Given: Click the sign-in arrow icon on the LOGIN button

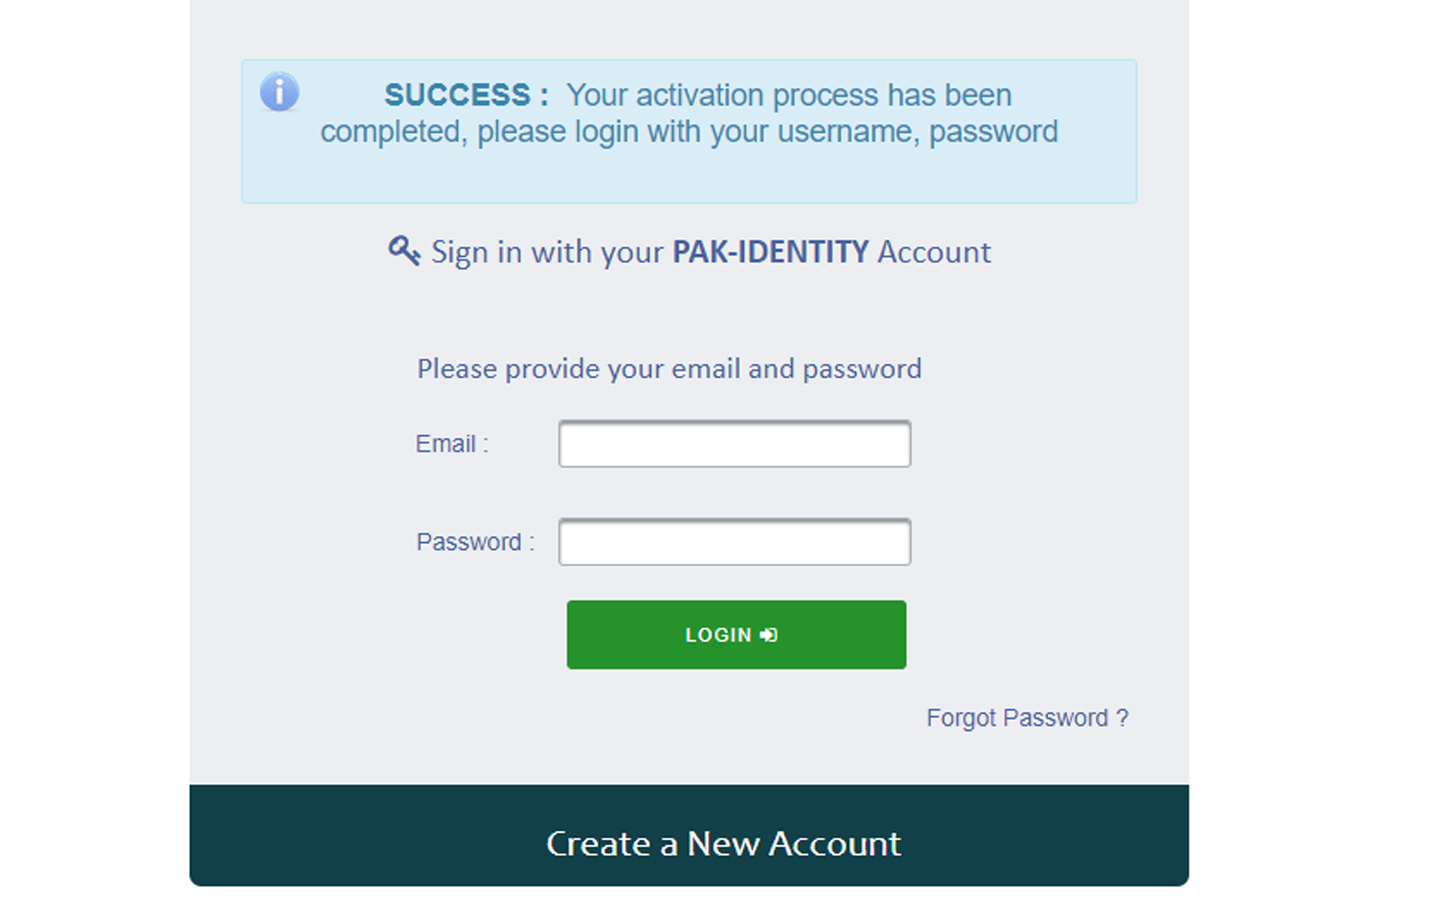Looking at the screenshot, I should [x=768, y=634].
